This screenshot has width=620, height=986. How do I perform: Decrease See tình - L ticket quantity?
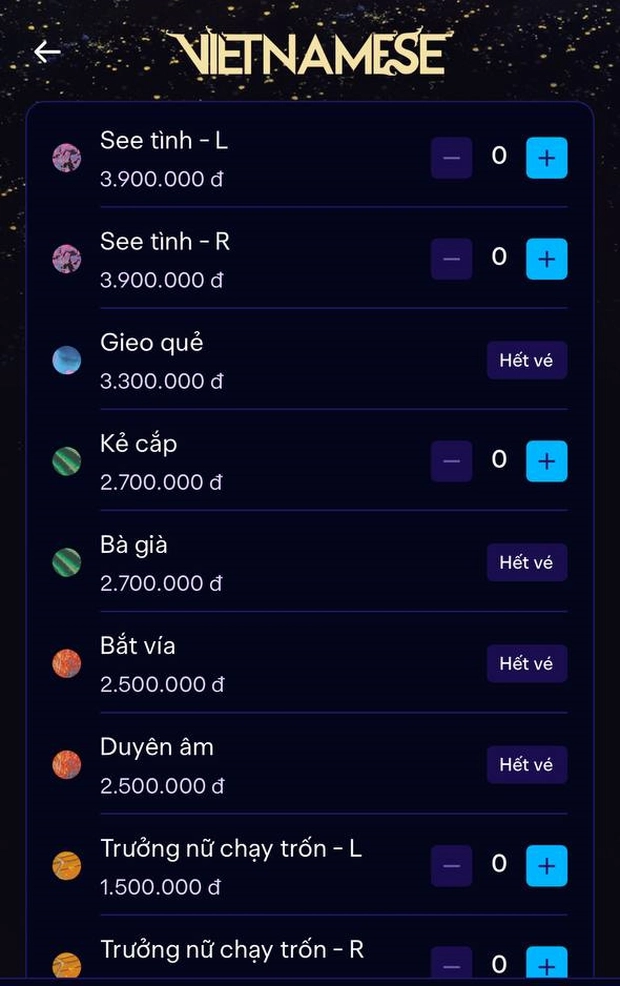point(451,158)
